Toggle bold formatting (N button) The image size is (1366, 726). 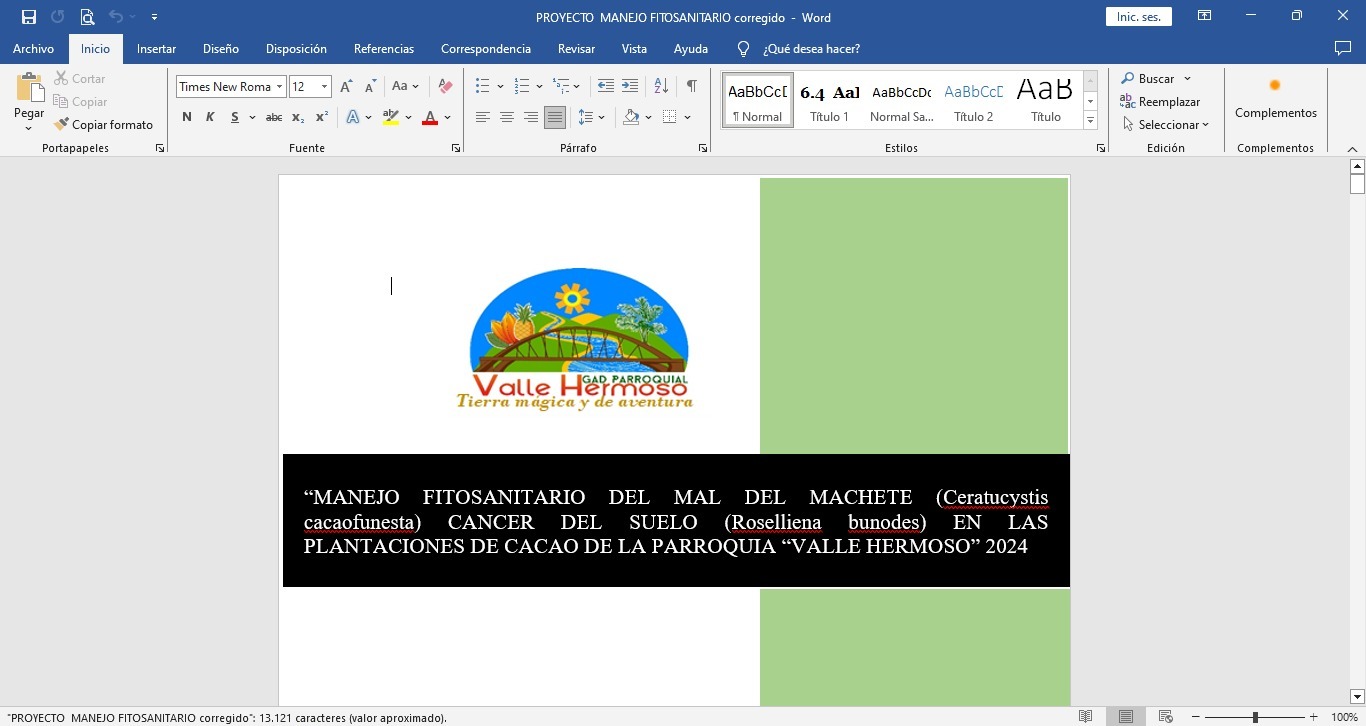187,118
